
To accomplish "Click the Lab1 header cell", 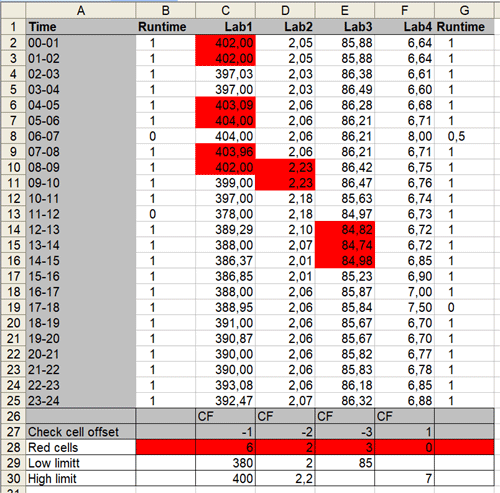I will [x=225, y=27].
